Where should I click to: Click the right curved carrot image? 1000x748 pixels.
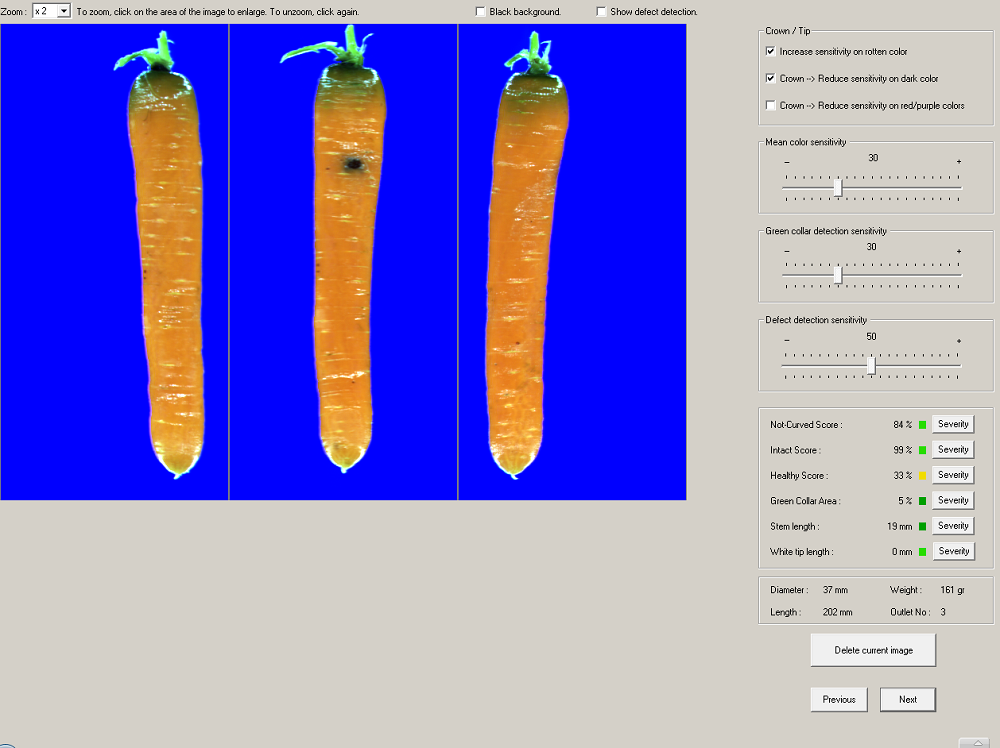click(x=572, y=261)
